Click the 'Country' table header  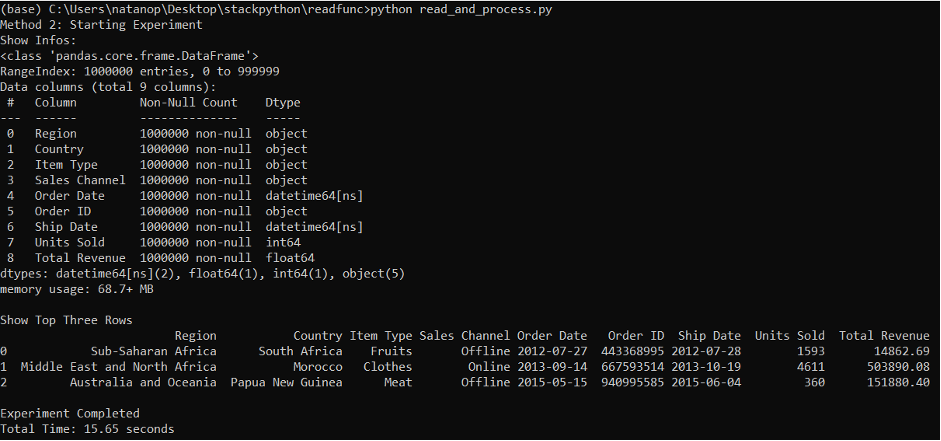(317, 336)
